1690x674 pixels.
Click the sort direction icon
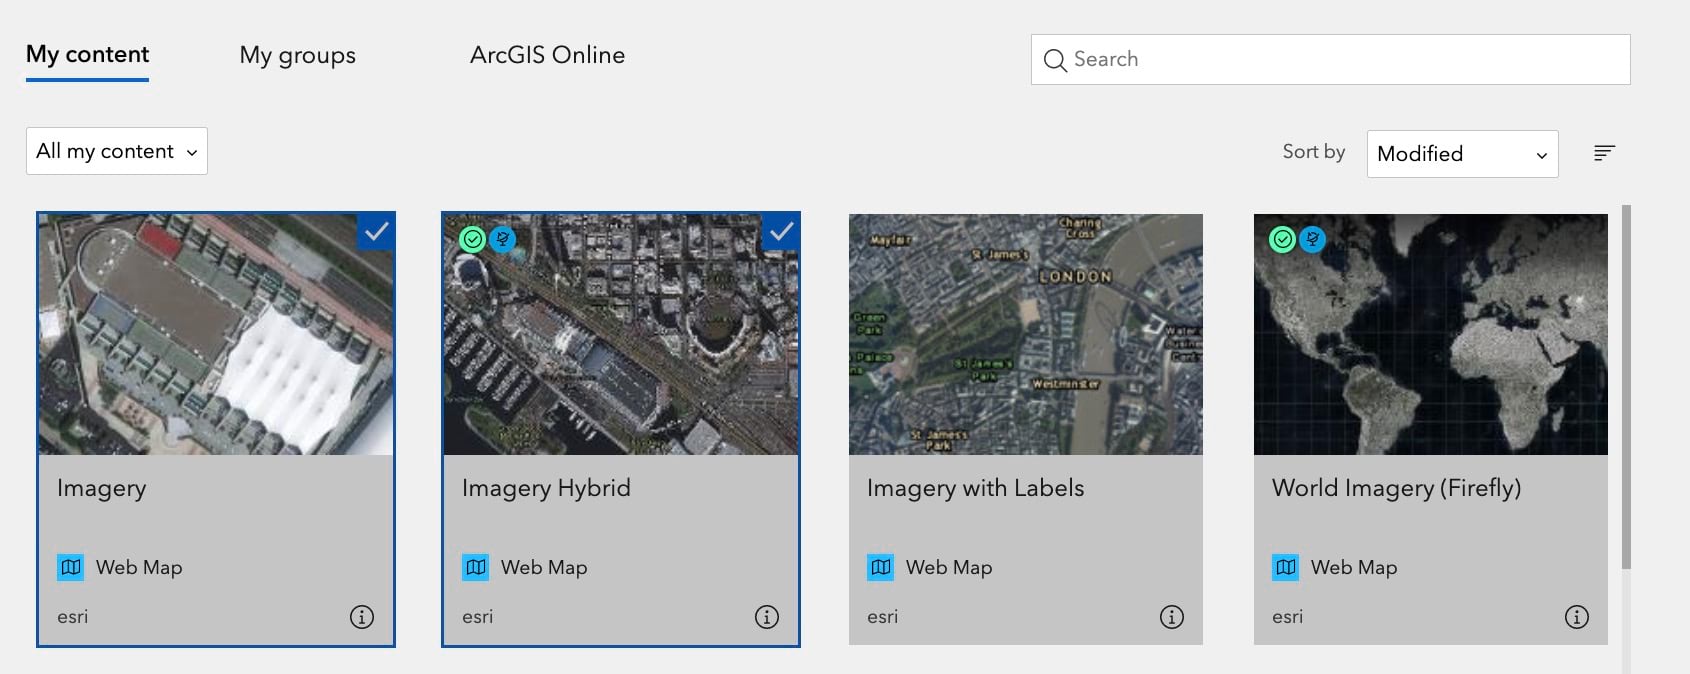[1604, 153]
